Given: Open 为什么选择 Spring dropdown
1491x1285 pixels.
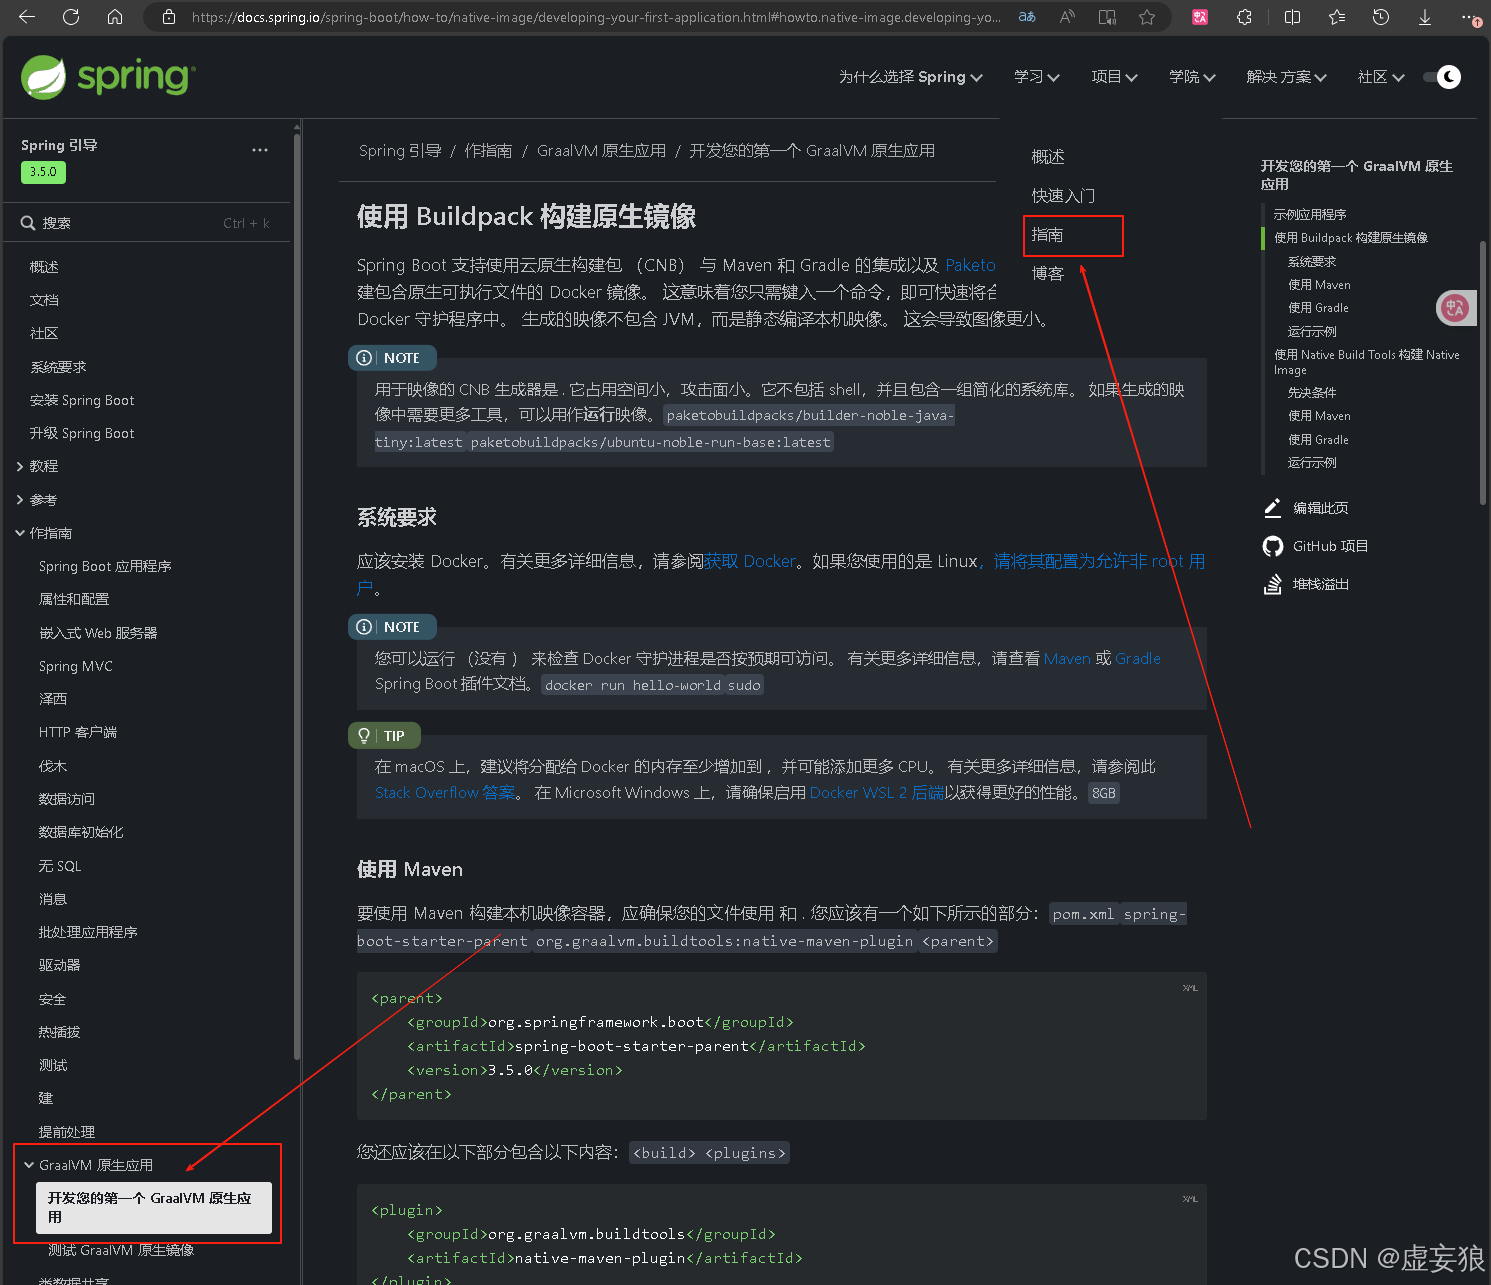Looking at the screenshot, I should pos(910,77).
